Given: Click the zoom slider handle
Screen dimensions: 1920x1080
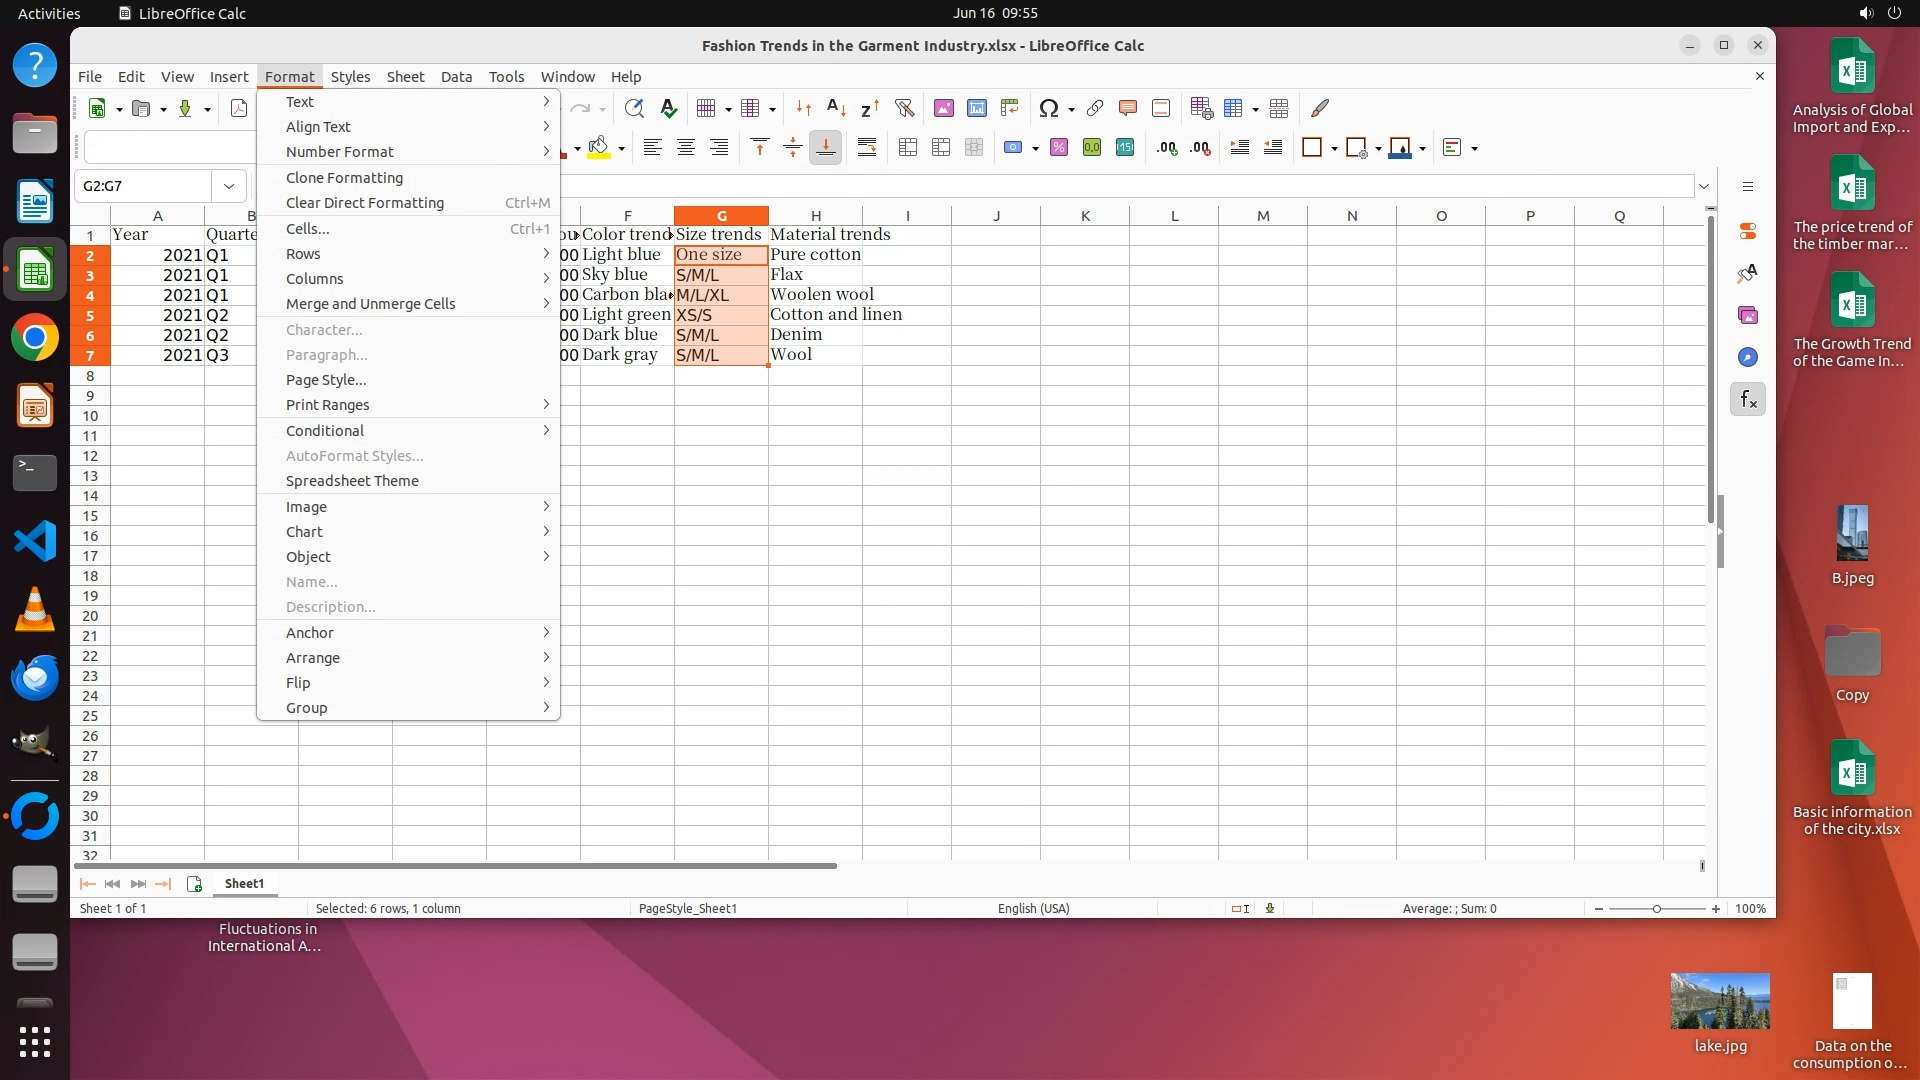Looking at the screenshot, I should [1657, 909].
